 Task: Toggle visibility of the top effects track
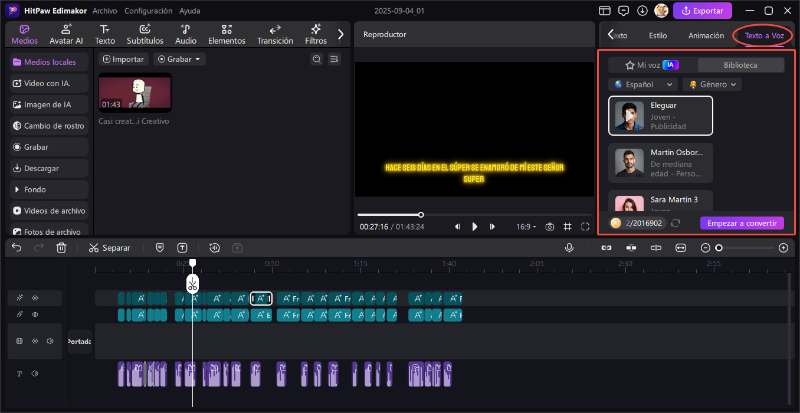coord(35,298)
